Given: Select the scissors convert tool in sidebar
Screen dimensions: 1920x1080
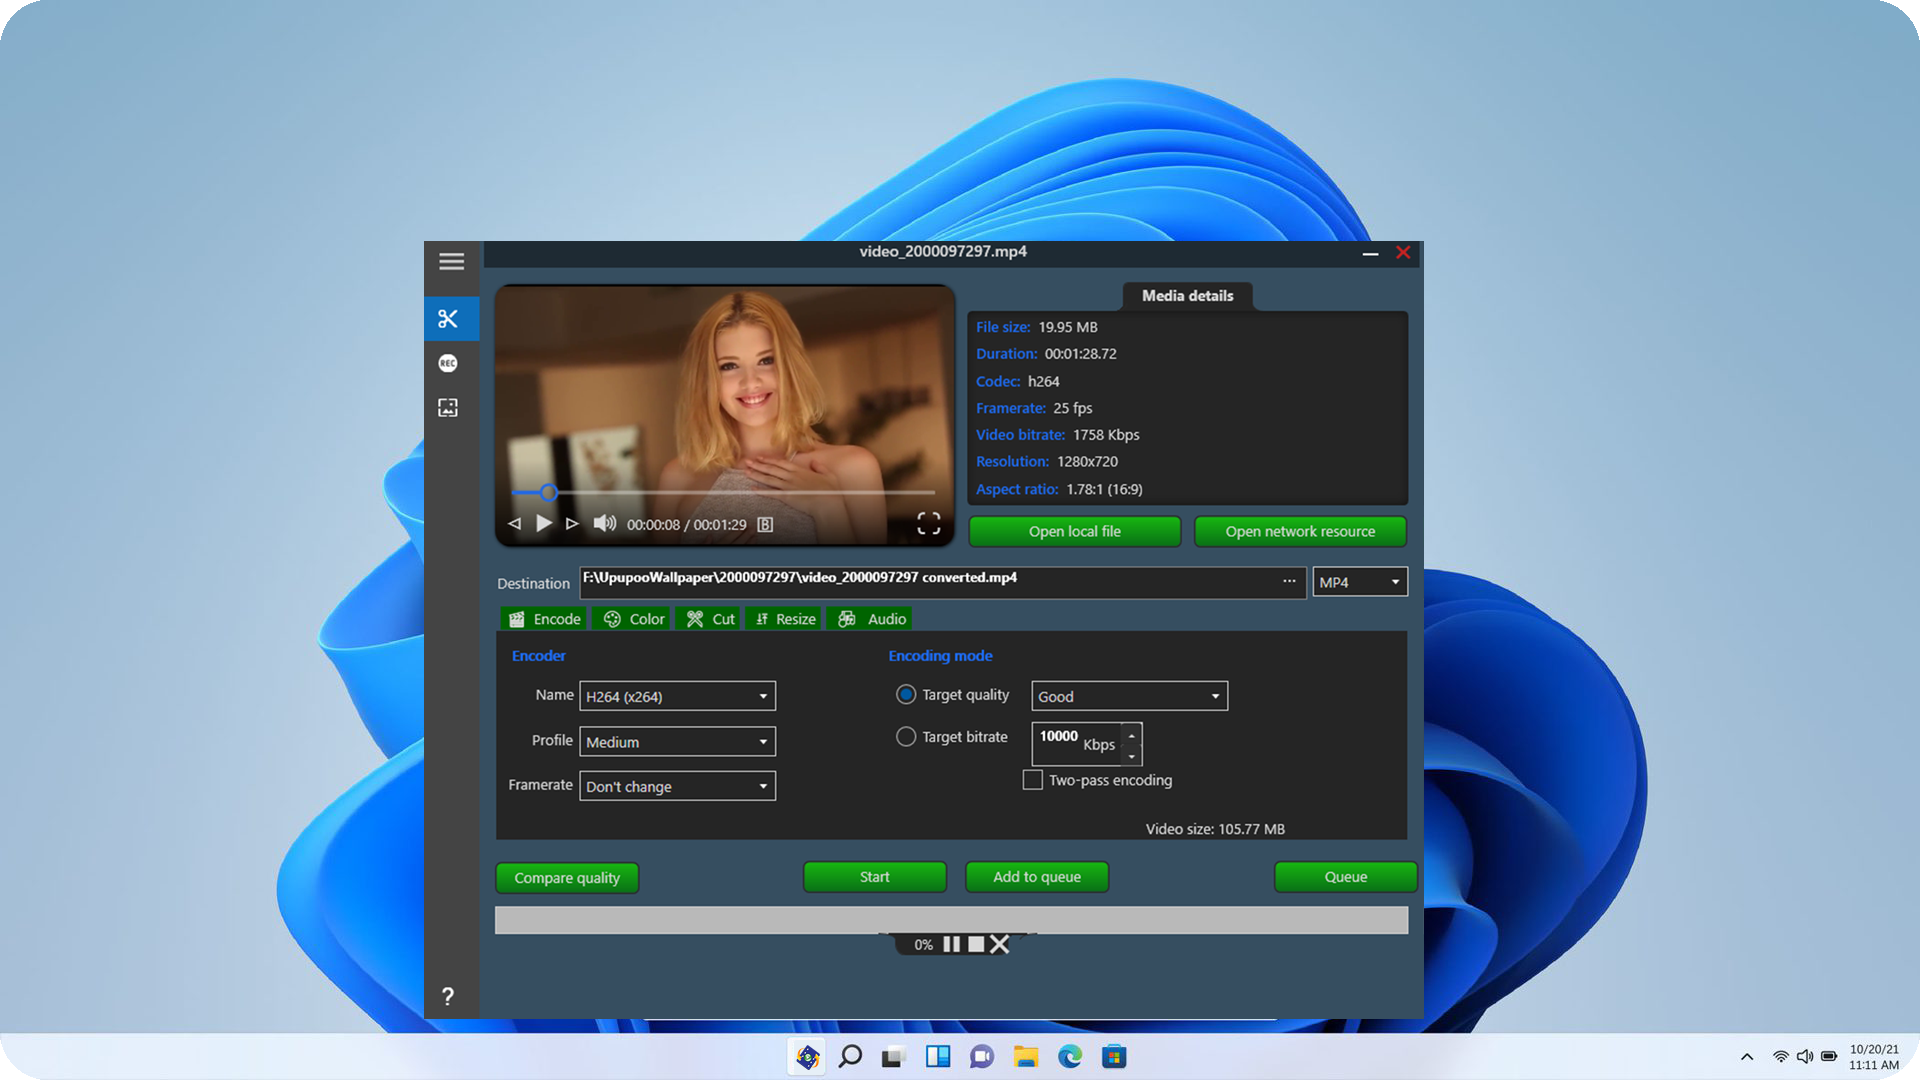Looking at the screenshot, I should click(x=448, y=319).
